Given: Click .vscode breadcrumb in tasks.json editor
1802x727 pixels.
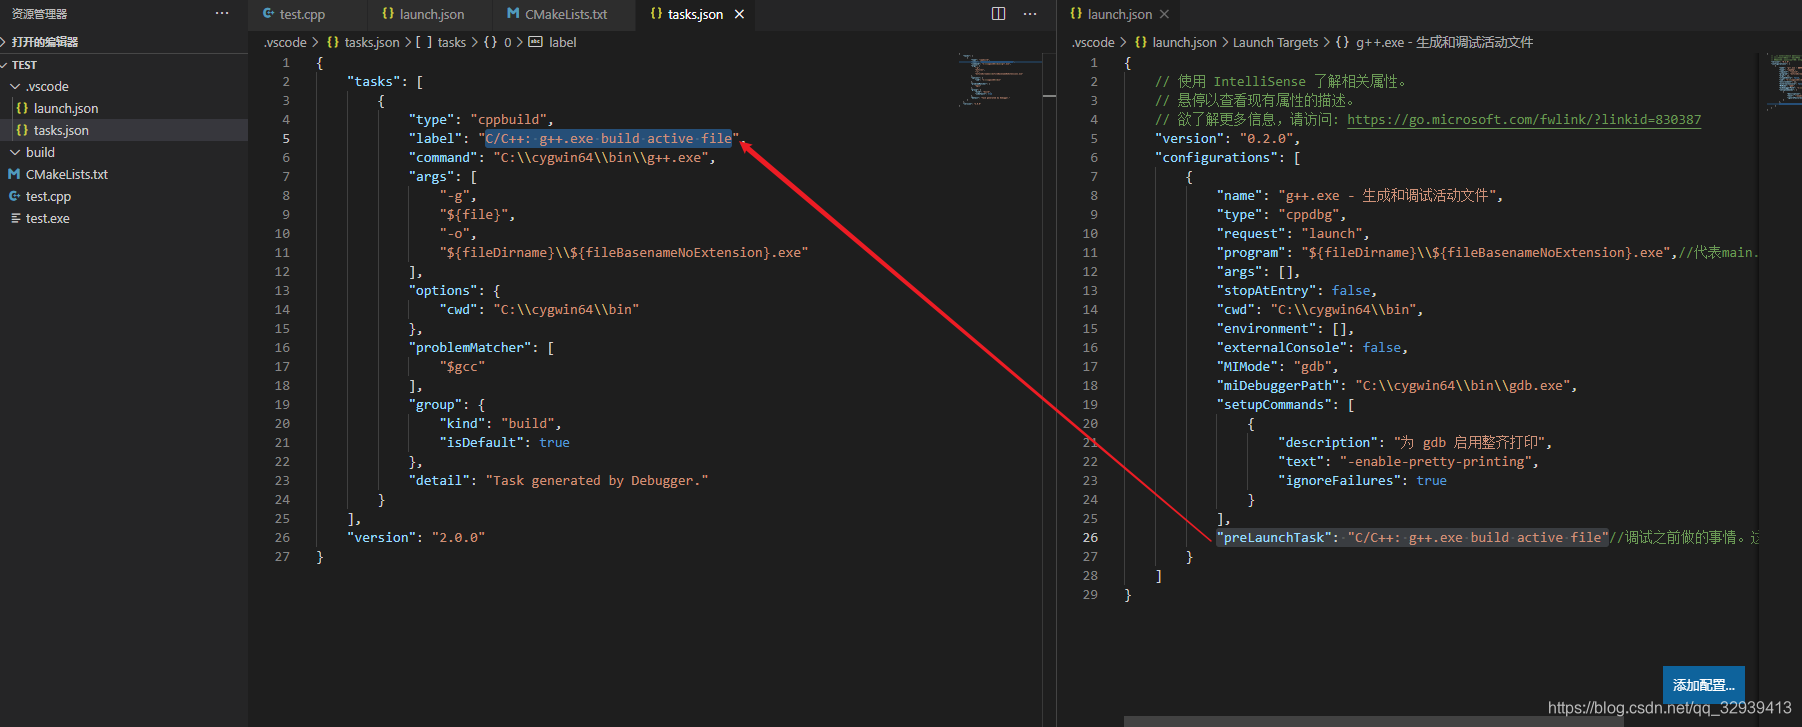Looking at the screenshot, I should (285, 42).
